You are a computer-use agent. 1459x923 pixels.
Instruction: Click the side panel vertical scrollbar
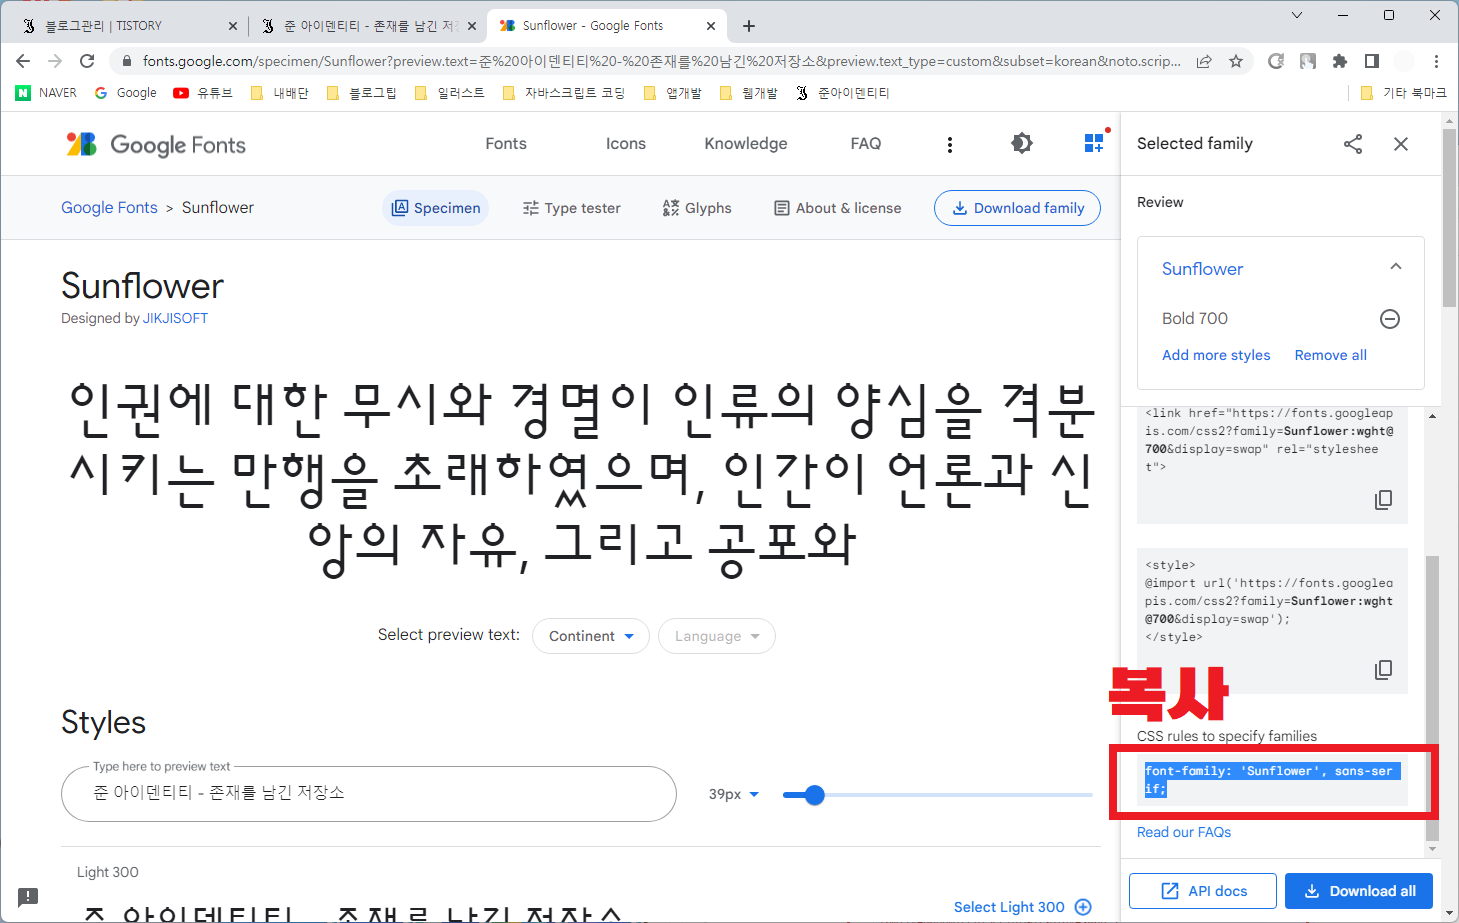tap(1432, 700)
